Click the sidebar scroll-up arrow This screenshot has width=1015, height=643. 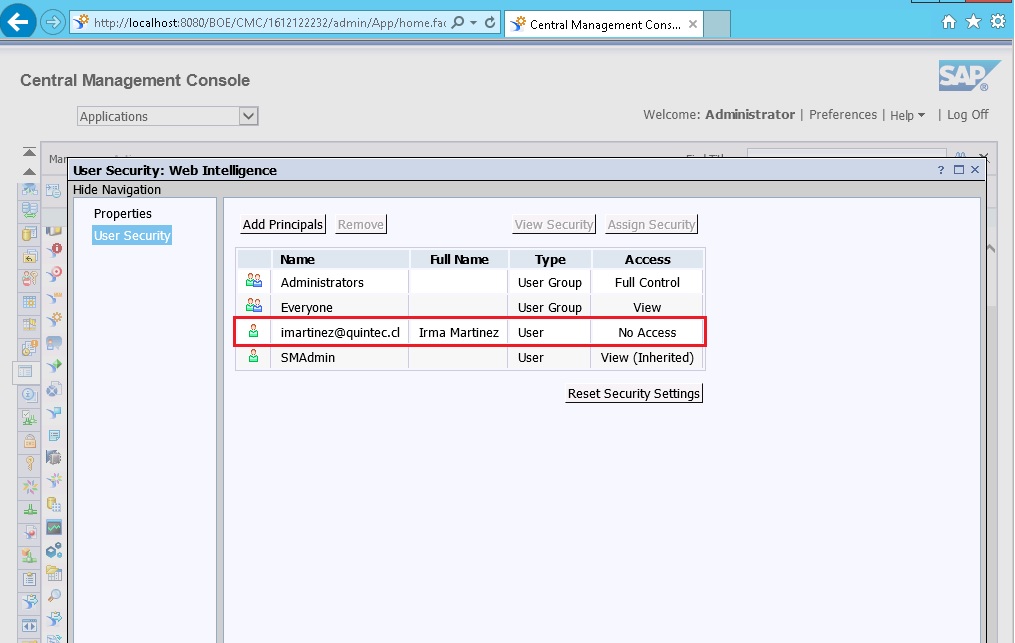pos(29,172)
